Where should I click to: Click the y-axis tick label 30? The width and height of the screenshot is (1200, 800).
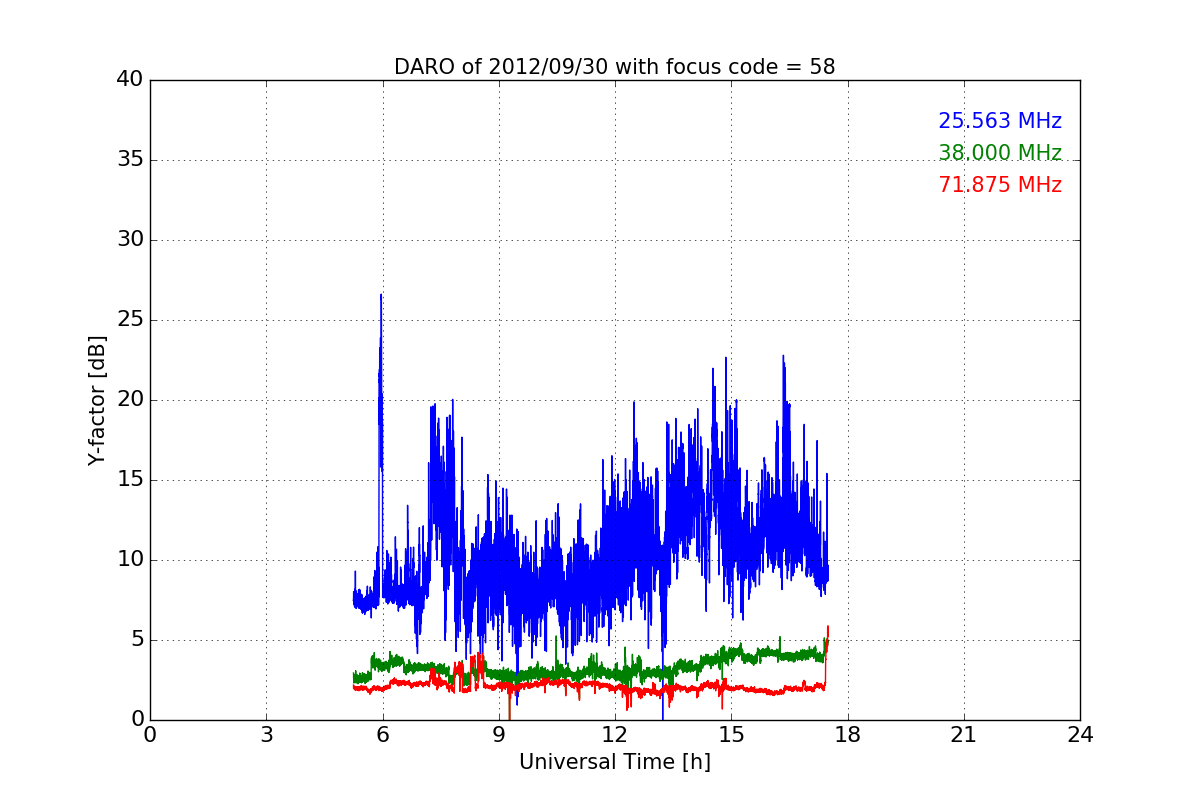point(130,240)
